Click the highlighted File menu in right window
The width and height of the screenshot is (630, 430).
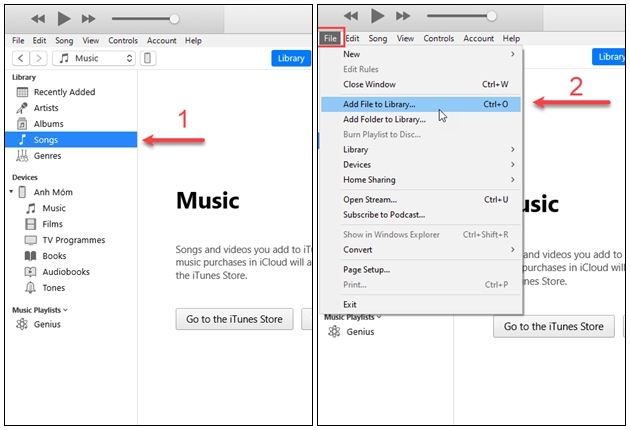(330, 38)
